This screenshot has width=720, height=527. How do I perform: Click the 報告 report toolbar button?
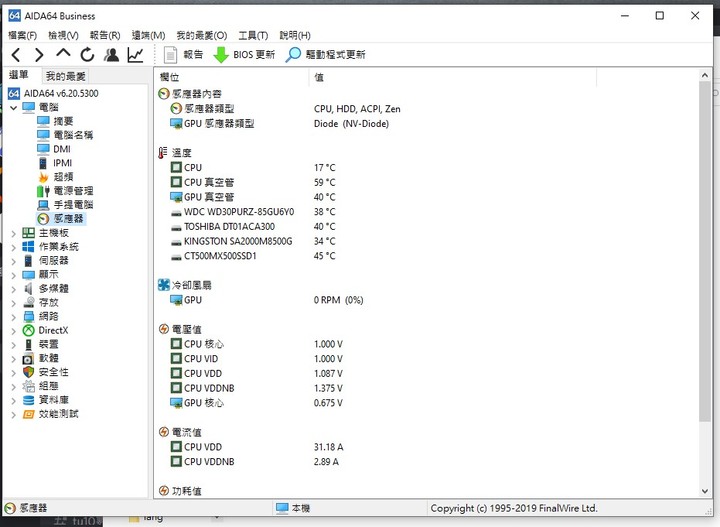coord(183,55)
